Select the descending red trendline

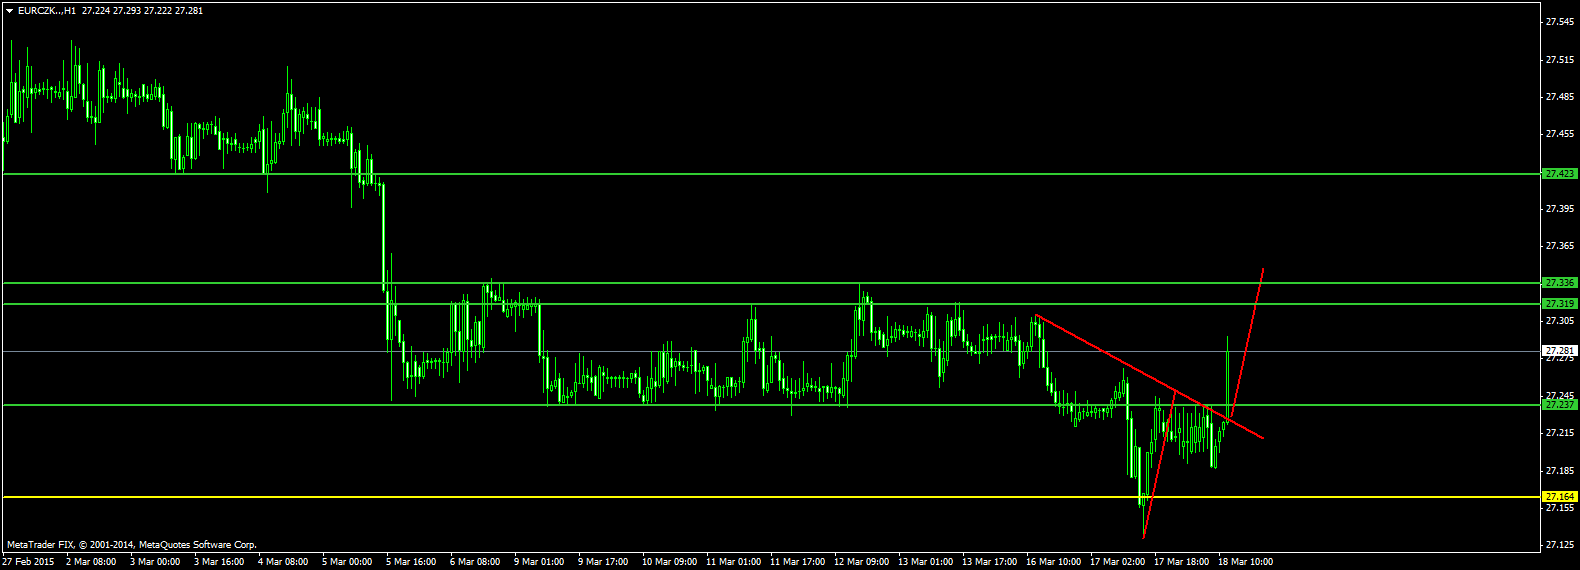(1150, 377)
